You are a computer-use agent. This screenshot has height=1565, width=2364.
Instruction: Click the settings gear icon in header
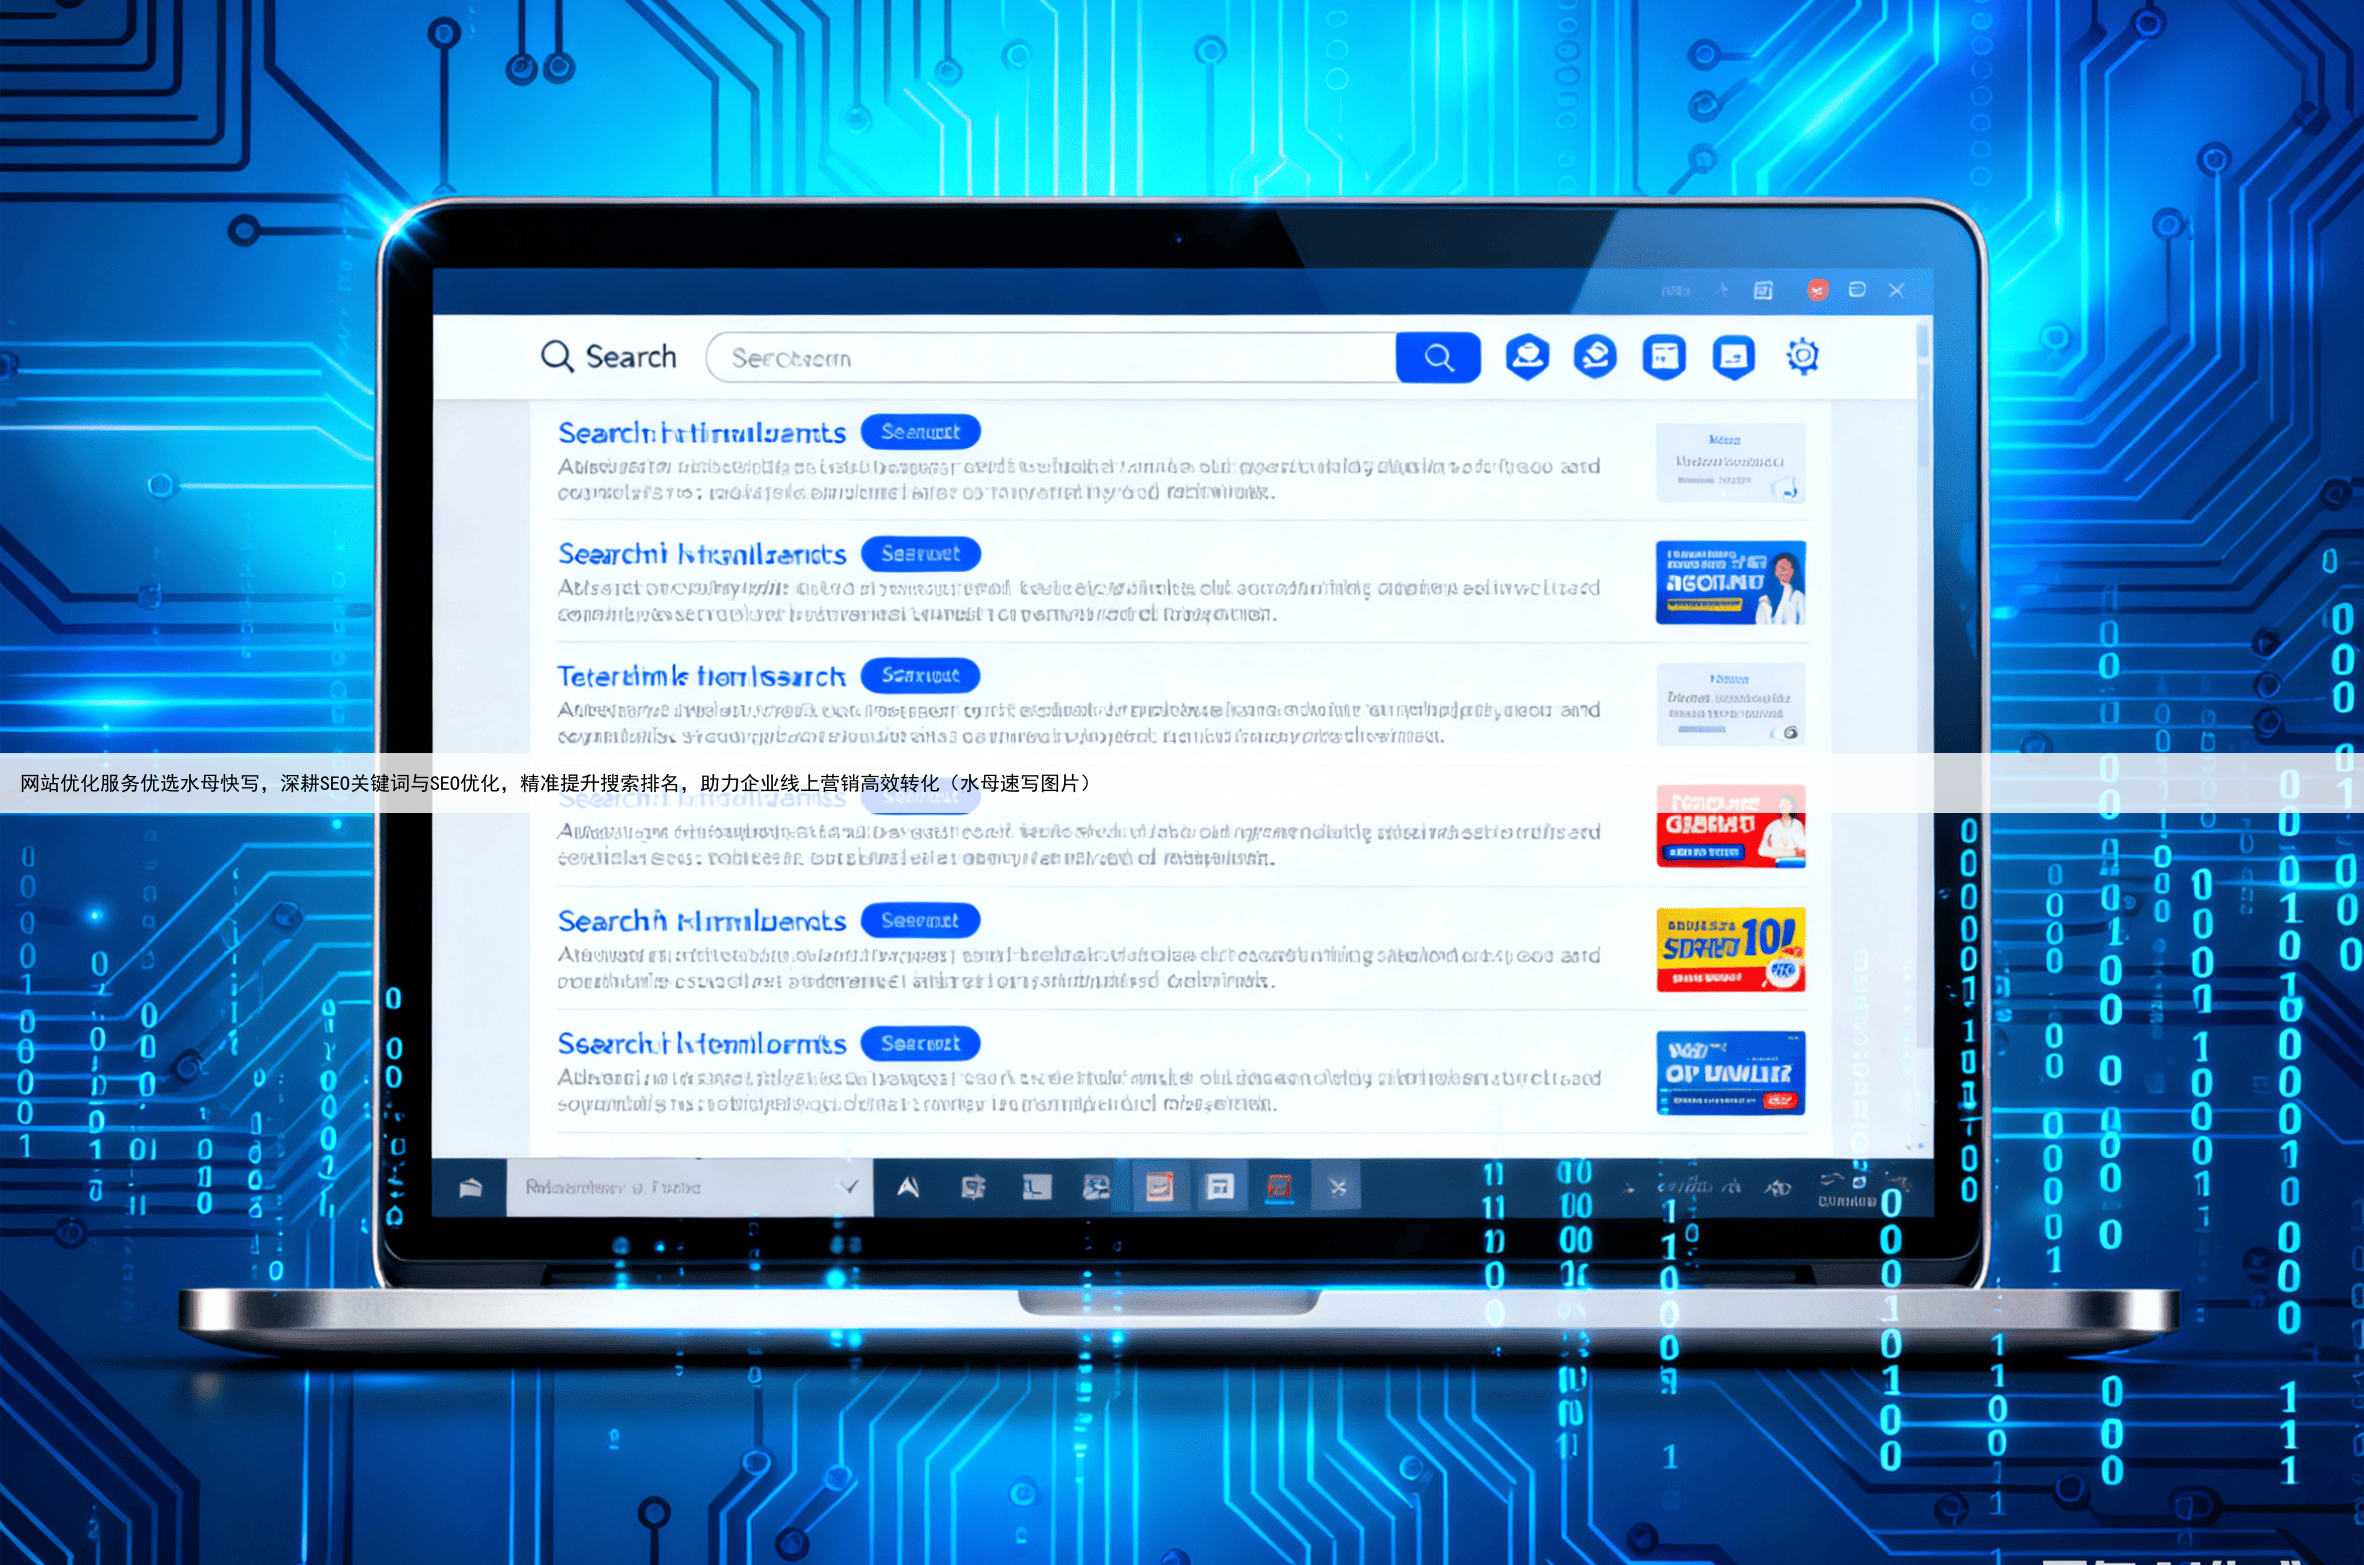1802,356
